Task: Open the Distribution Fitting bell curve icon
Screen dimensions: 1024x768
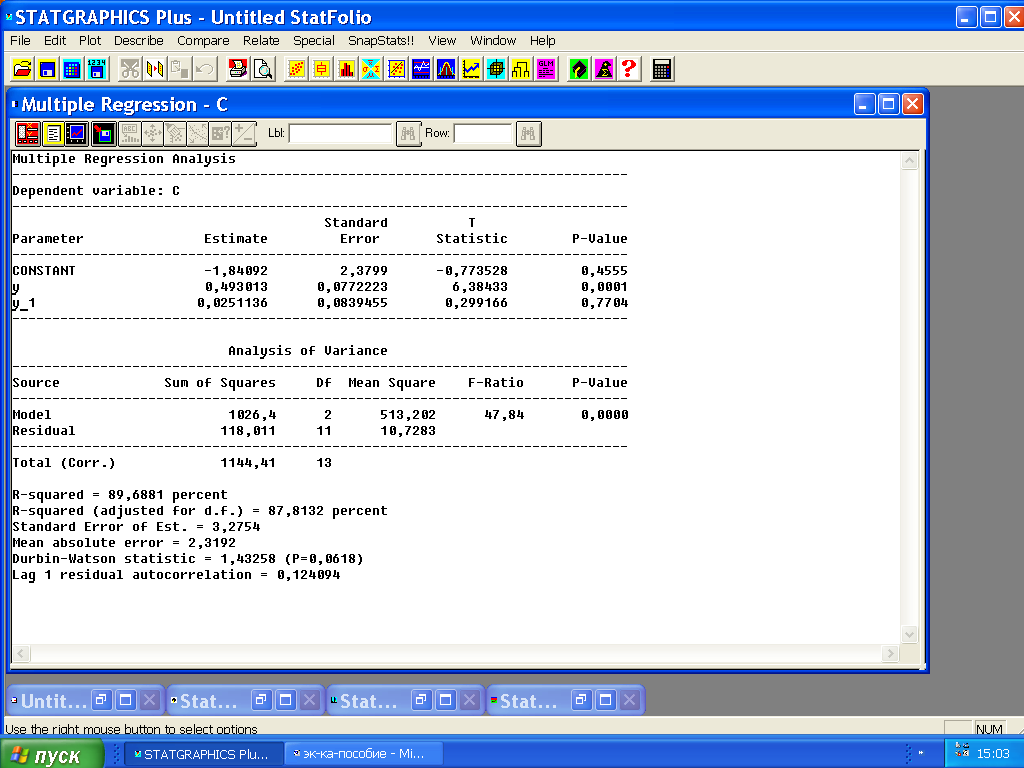Action: click(445, 69)
